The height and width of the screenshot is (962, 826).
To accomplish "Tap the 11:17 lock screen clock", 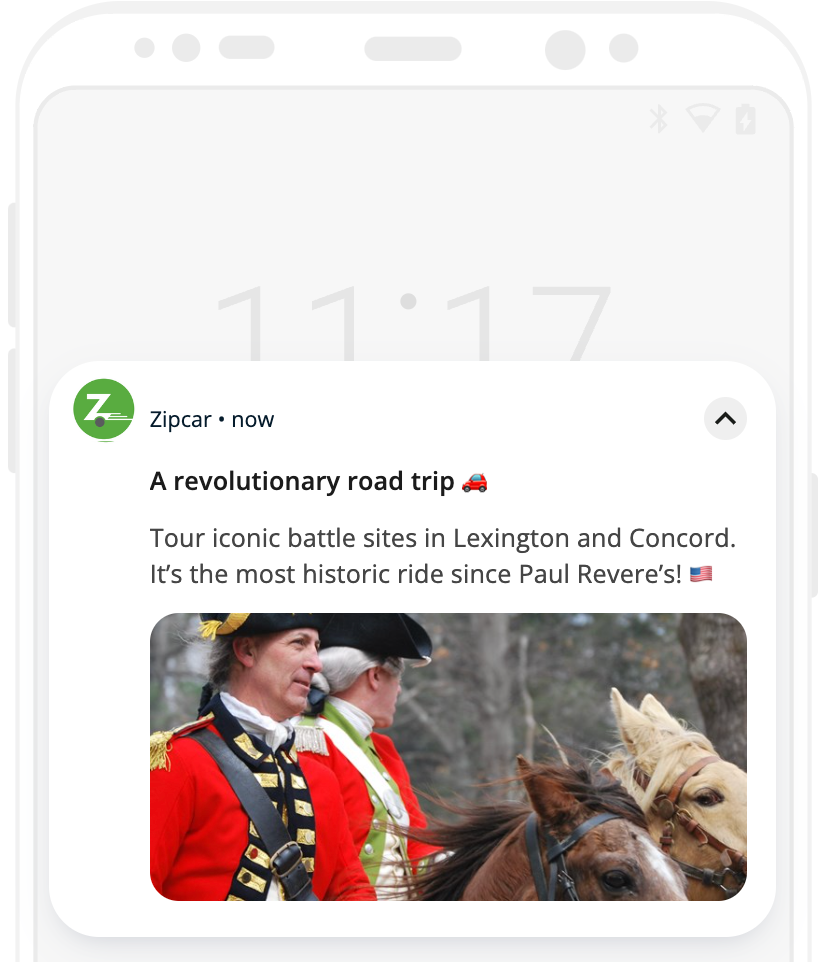I will [x=413, y=322].
